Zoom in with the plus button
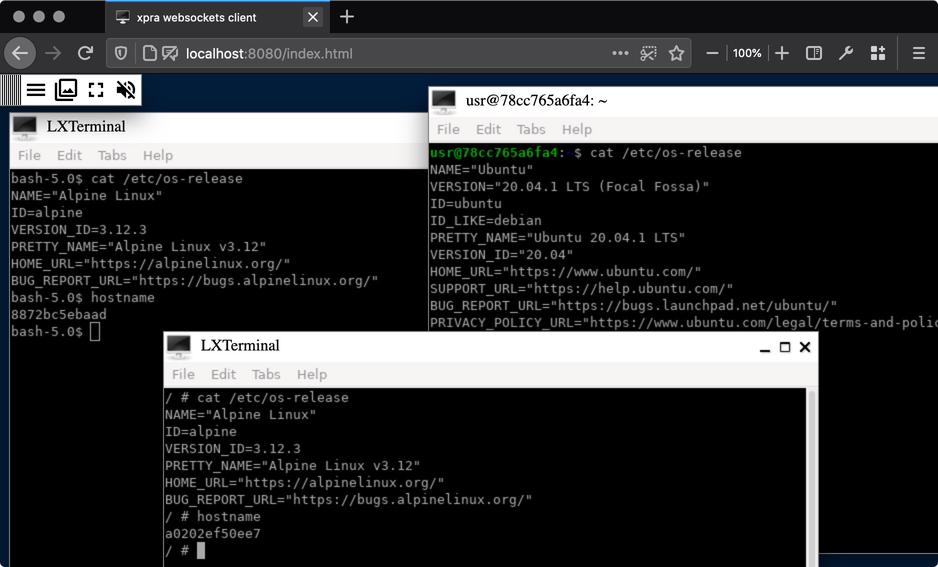This screenshot has width=938, height=567. click(781, 53)
